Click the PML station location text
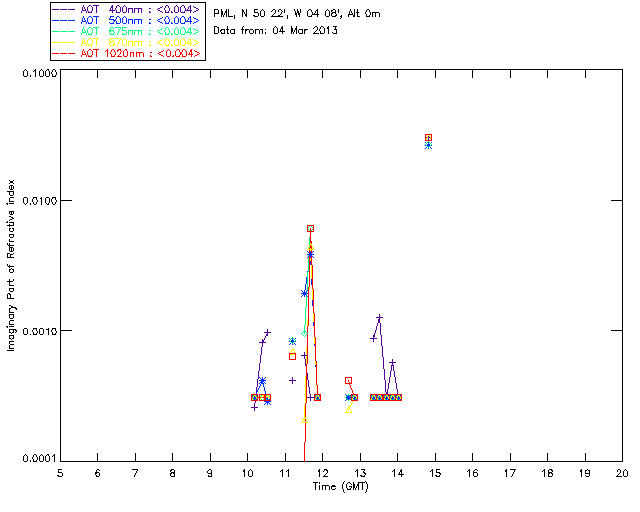The width and height of the screenshot is (640, 512). point(297,14)
